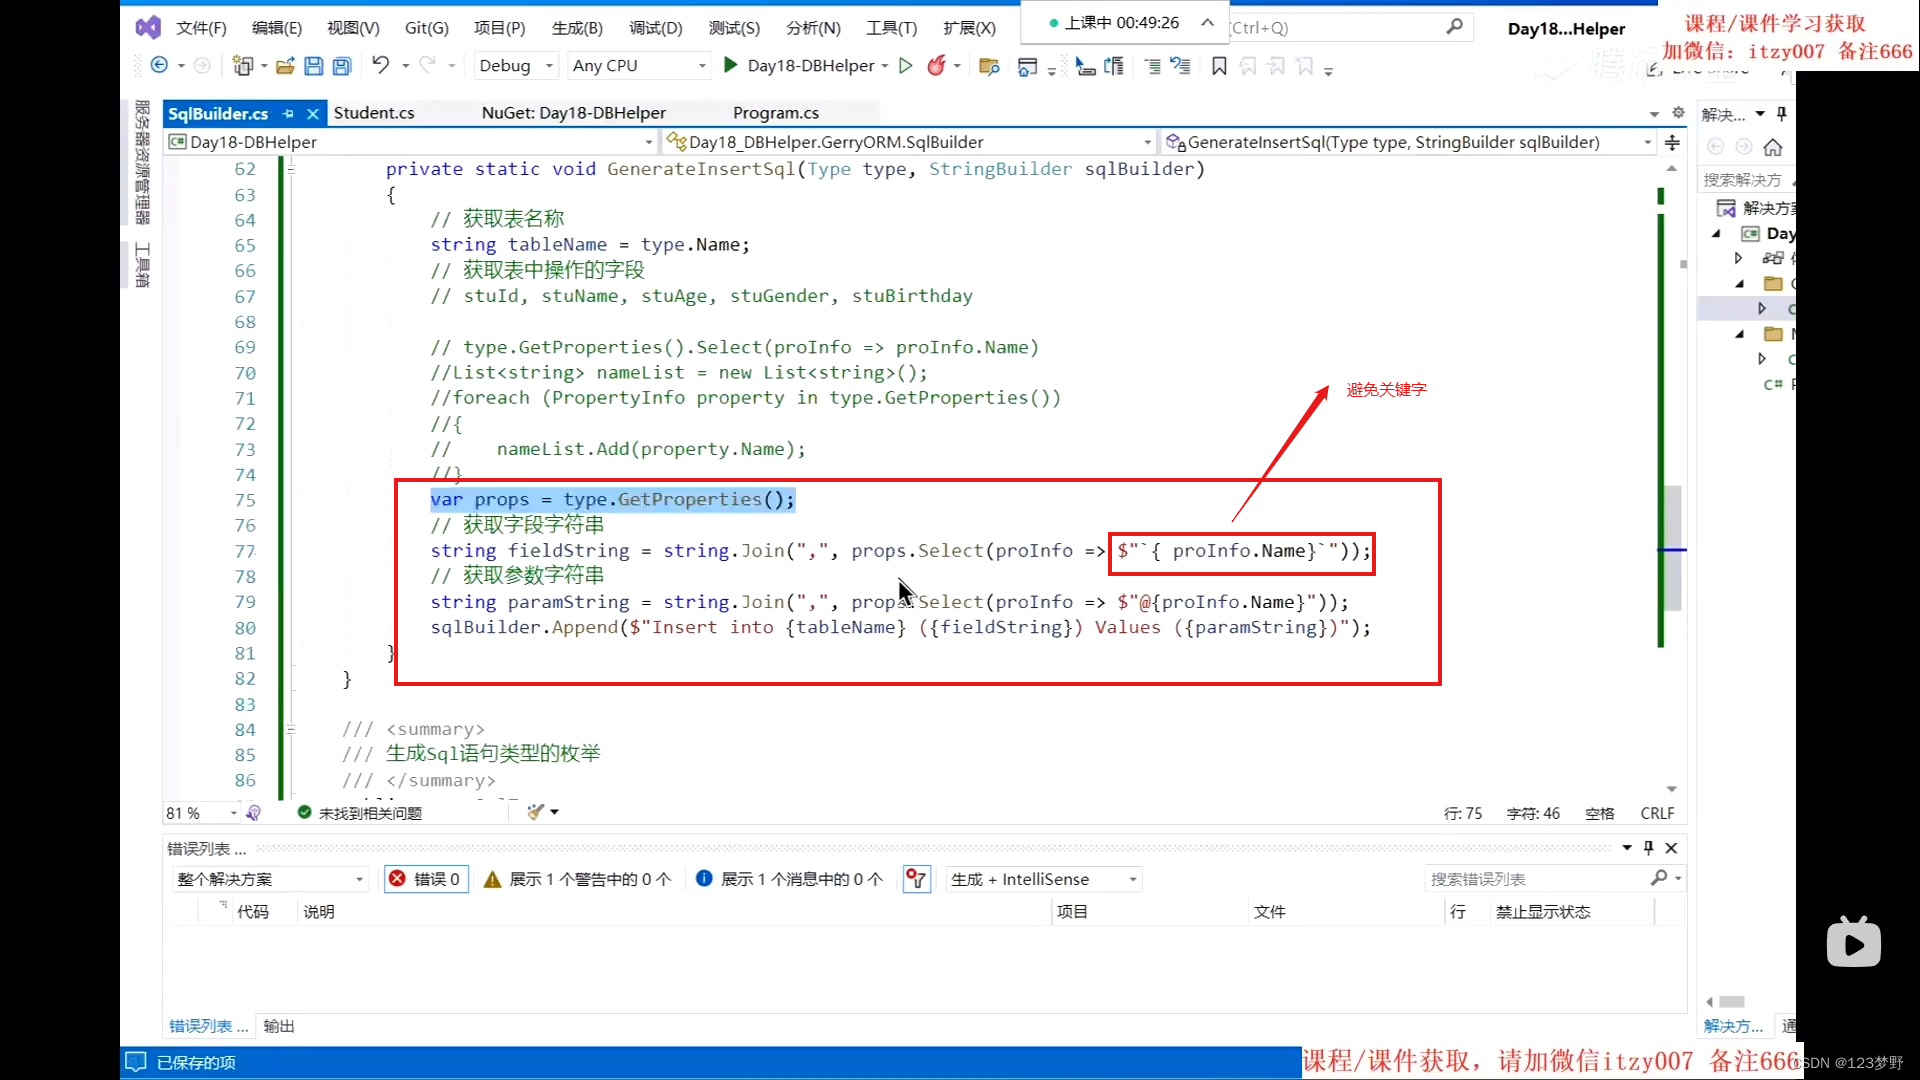Open the Debug configuration dropdown

[x=515, y=66]
